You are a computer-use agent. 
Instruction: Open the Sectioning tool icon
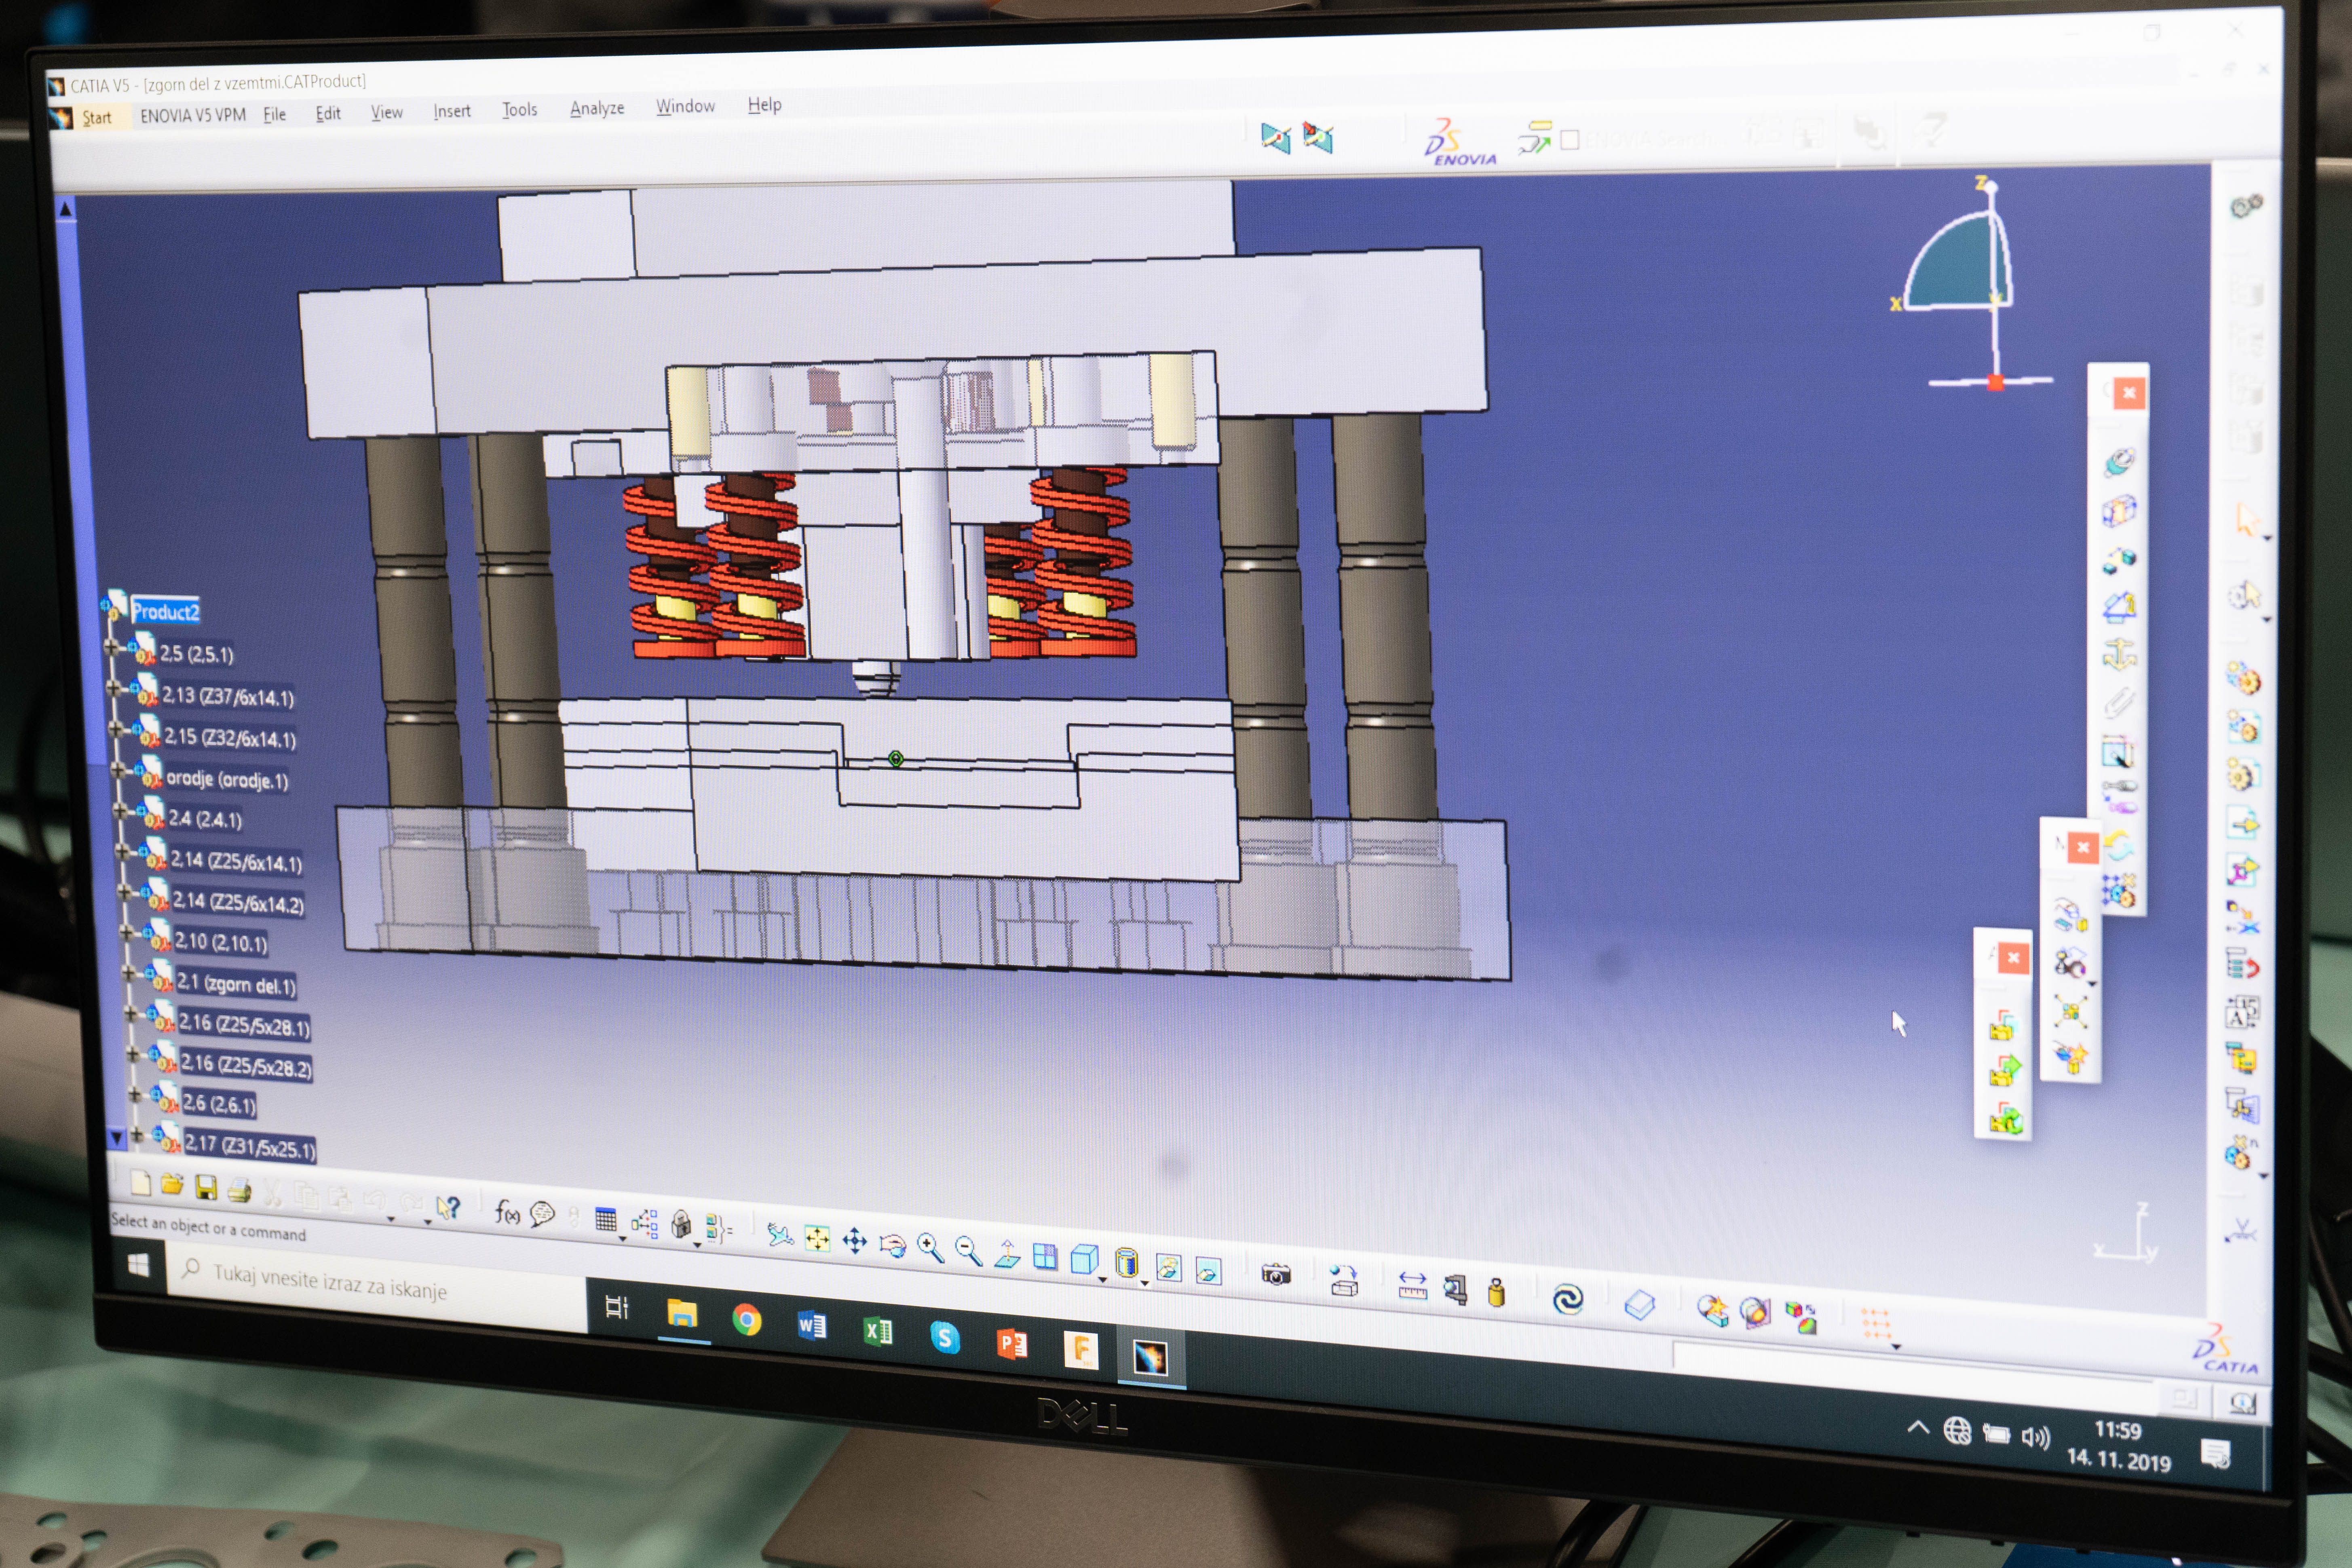1755,1313
